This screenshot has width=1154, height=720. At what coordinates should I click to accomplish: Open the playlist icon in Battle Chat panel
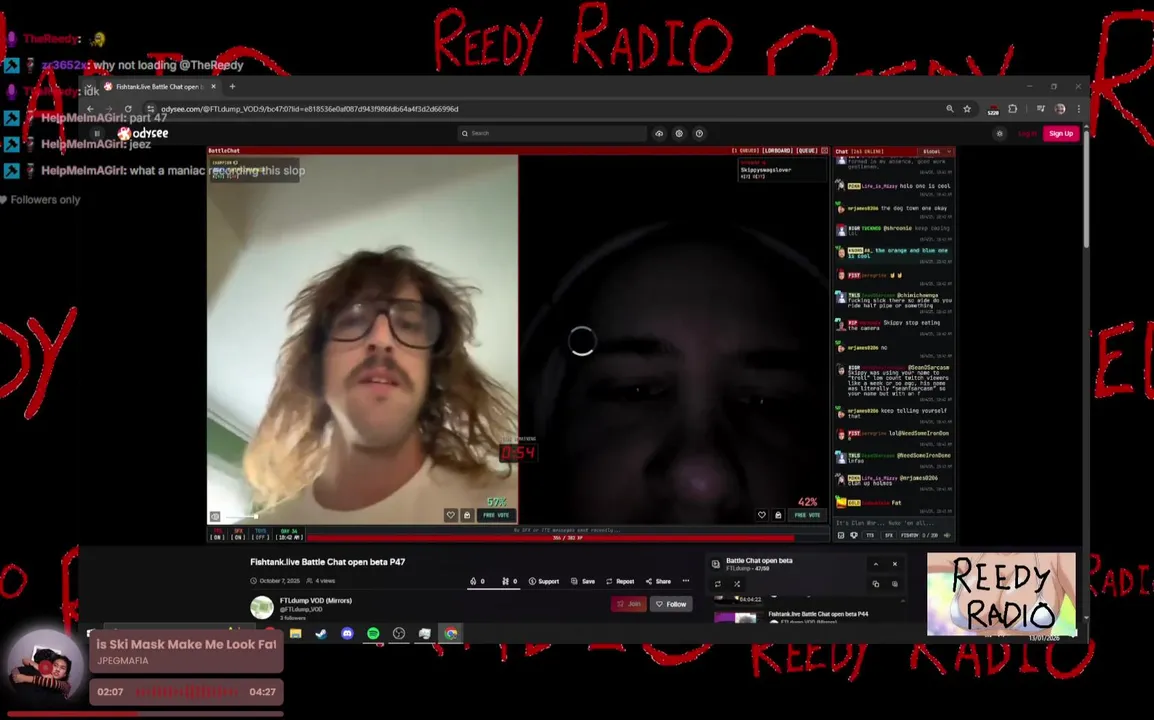click(715, 564)
